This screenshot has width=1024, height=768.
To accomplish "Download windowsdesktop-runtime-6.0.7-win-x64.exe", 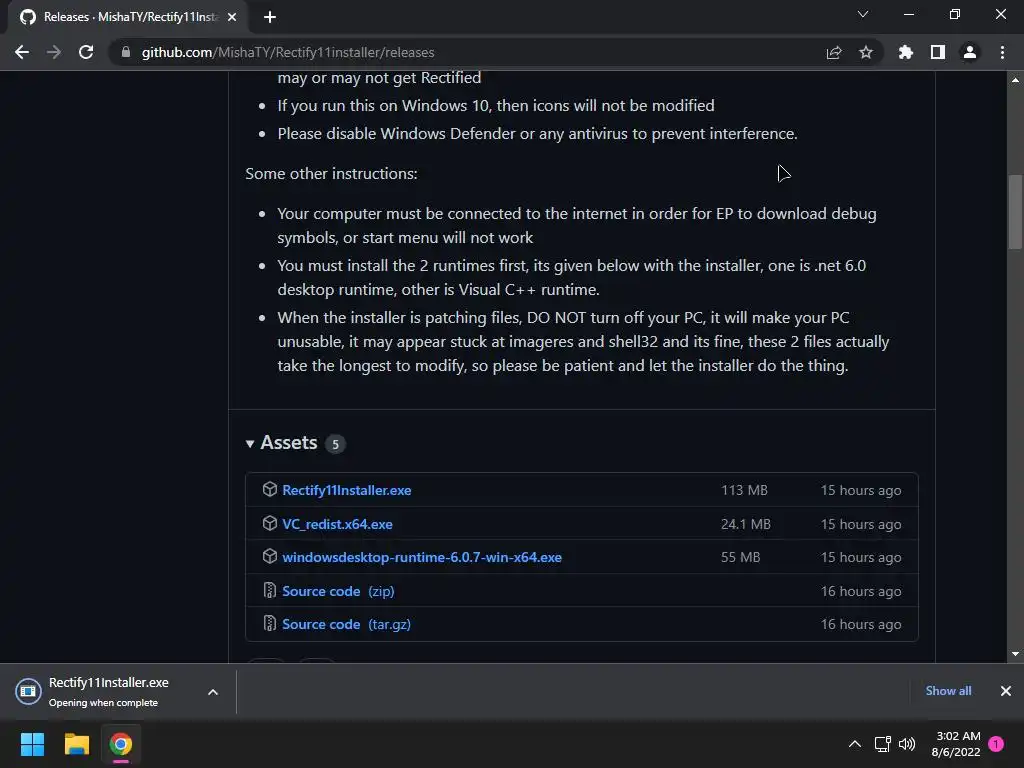I will click(422, 558).
